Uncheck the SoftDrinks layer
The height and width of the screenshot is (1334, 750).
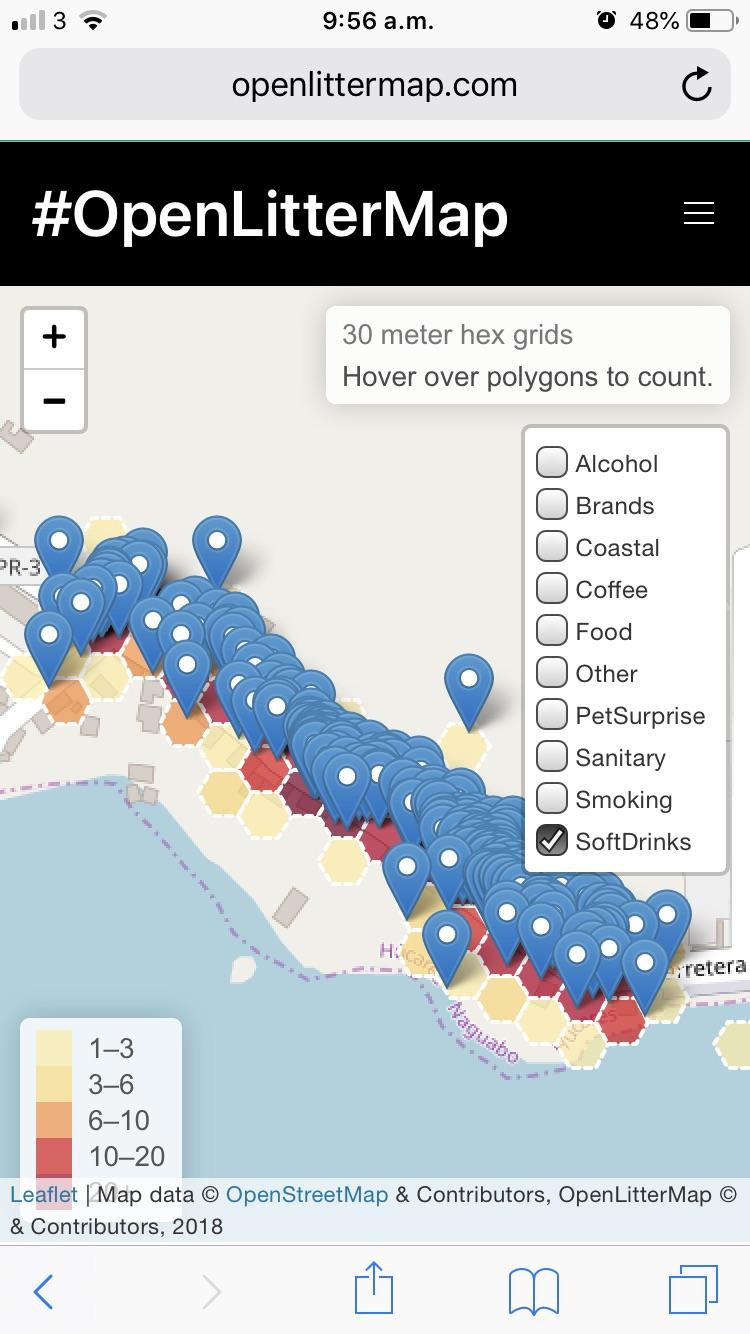[552, 841]
